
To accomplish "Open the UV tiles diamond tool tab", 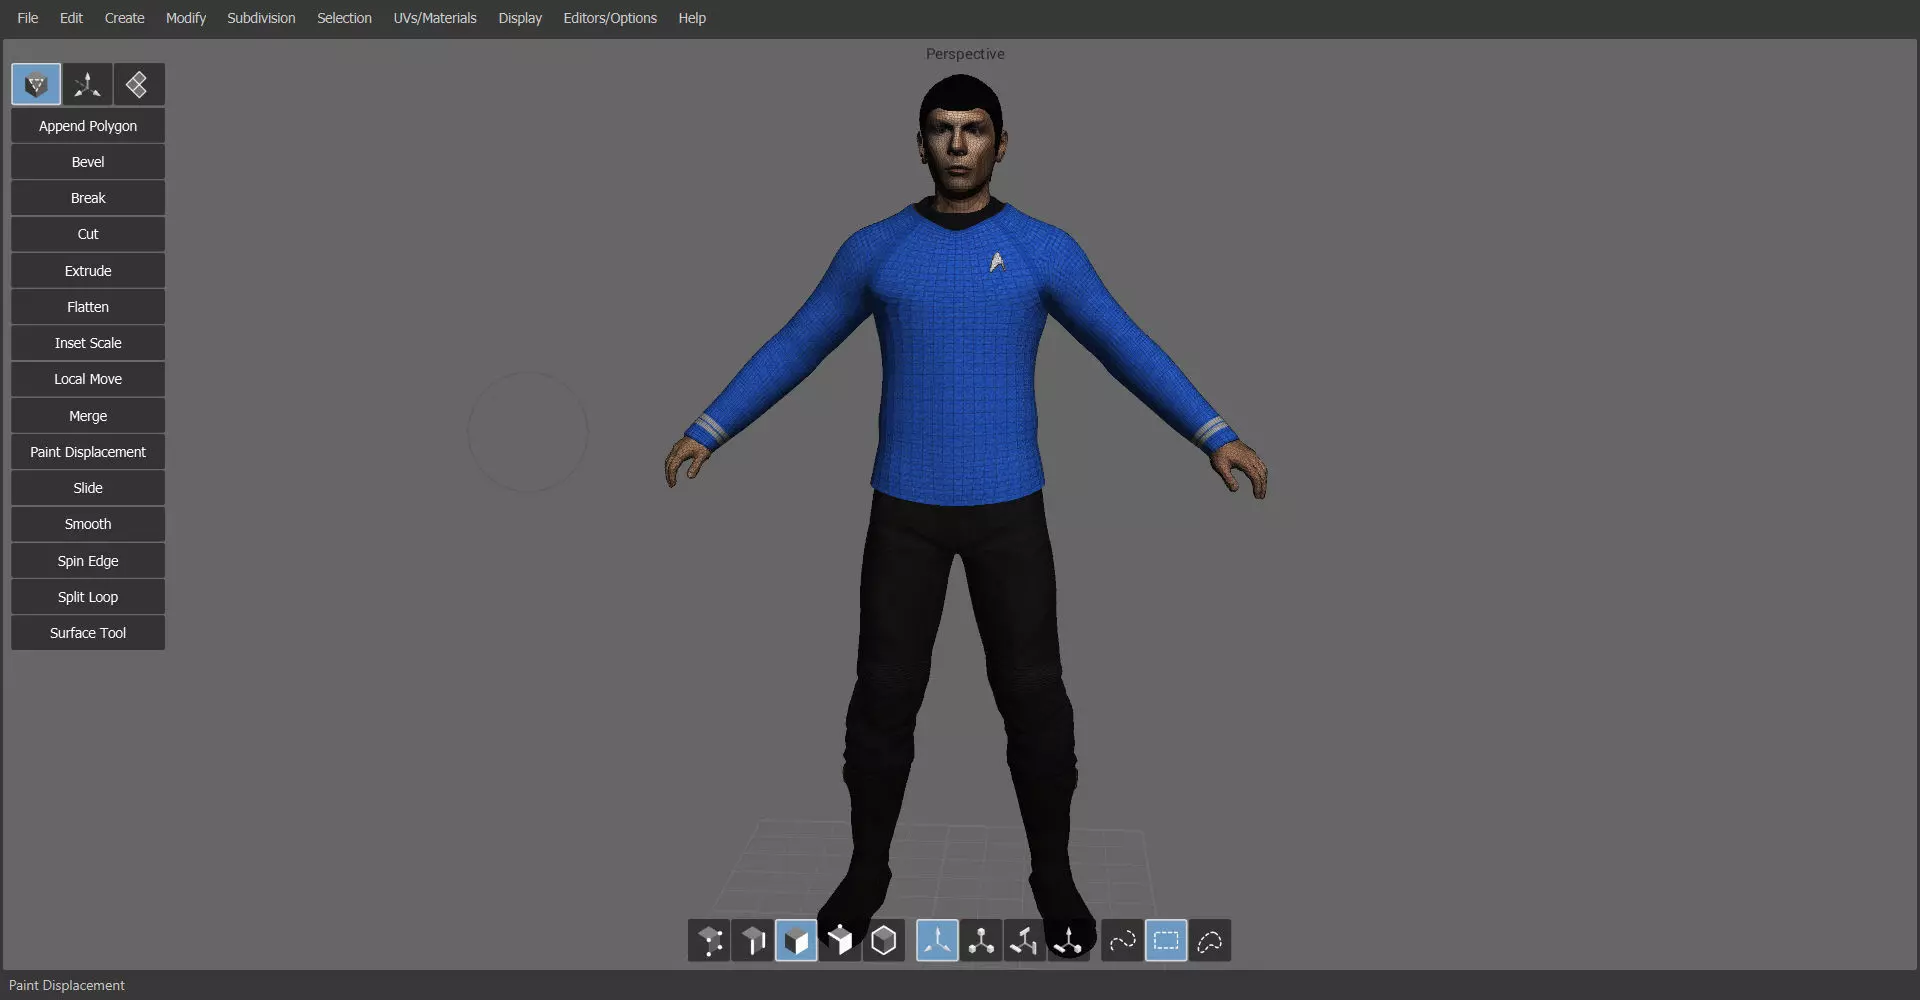I will tap(138, 85).
